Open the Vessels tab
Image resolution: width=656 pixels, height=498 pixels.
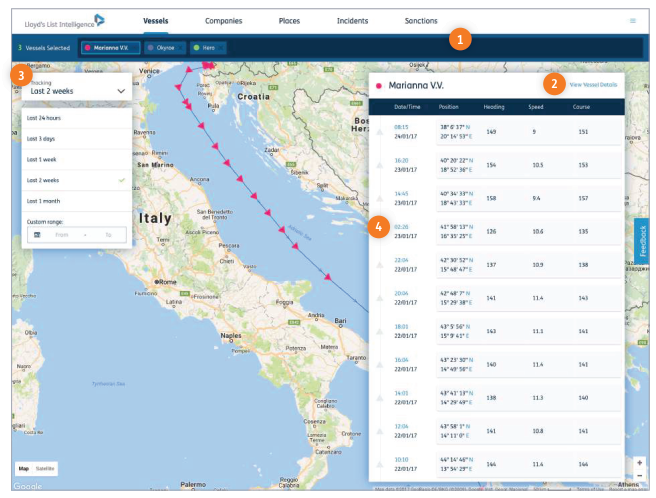[x=156, y=21]
